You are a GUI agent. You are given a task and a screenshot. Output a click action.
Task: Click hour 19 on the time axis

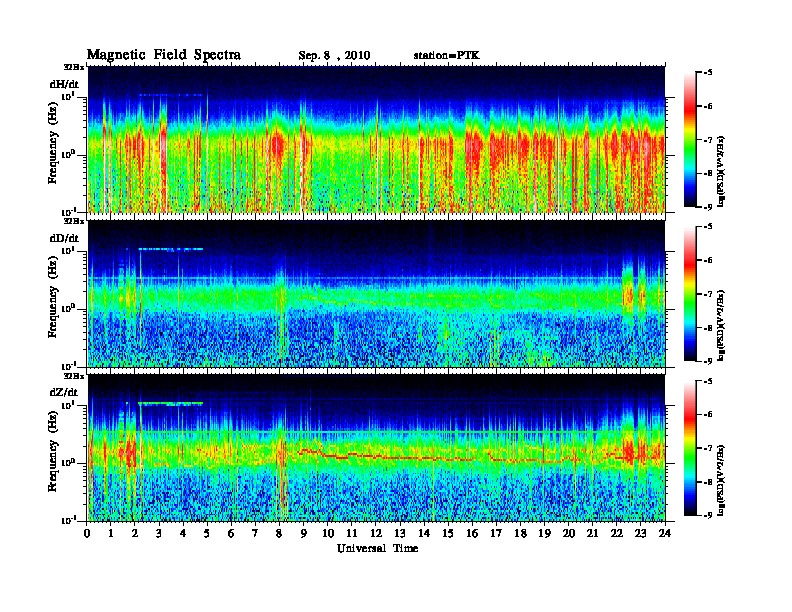[x=544, y=533]
